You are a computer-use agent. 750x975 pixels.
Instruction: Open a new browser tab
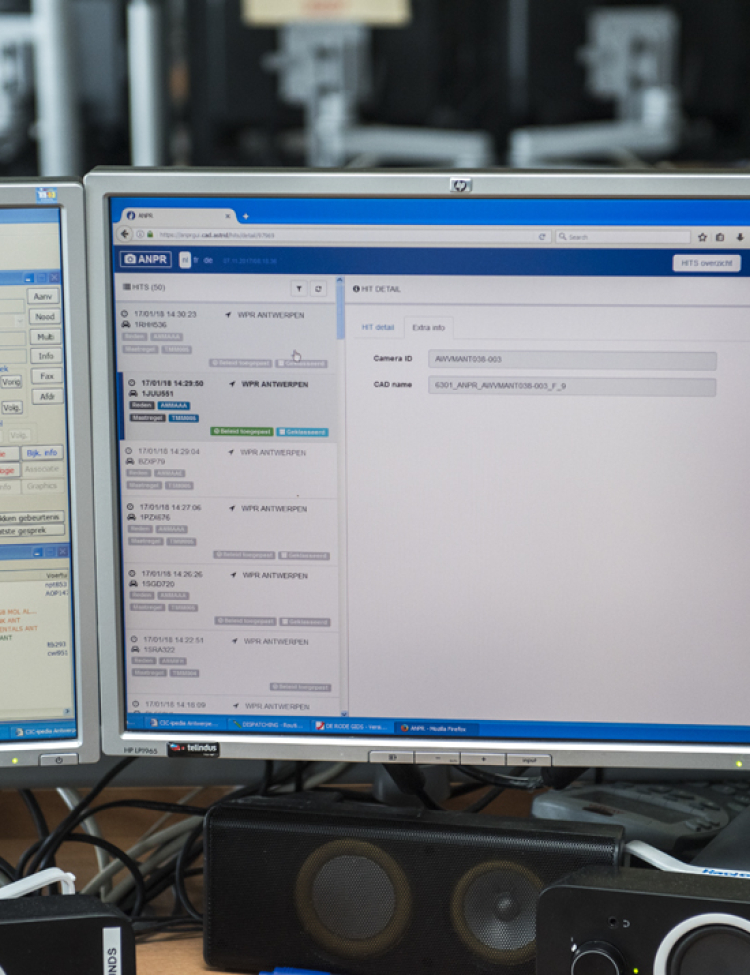pos(246,216)
